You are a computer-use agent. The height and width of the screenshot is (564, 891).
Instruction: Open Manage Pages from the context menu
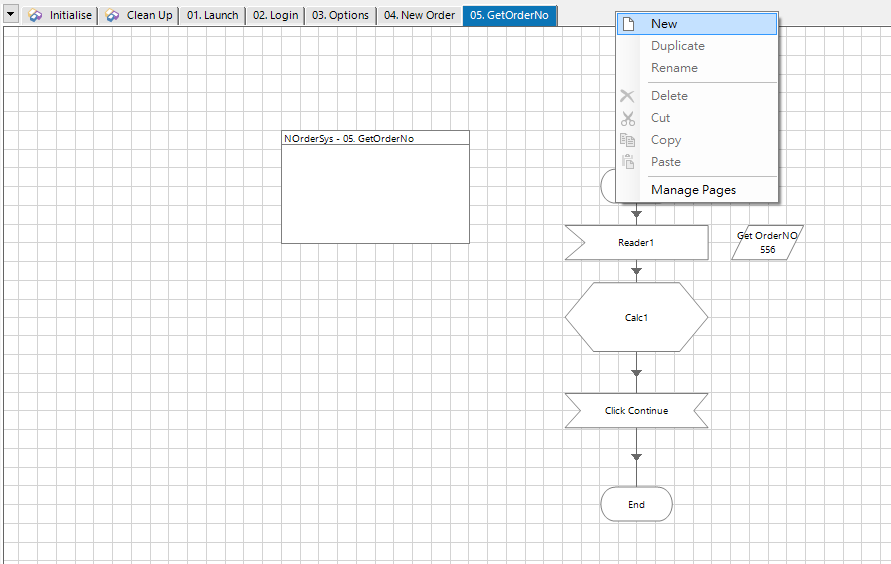[697, 190]
